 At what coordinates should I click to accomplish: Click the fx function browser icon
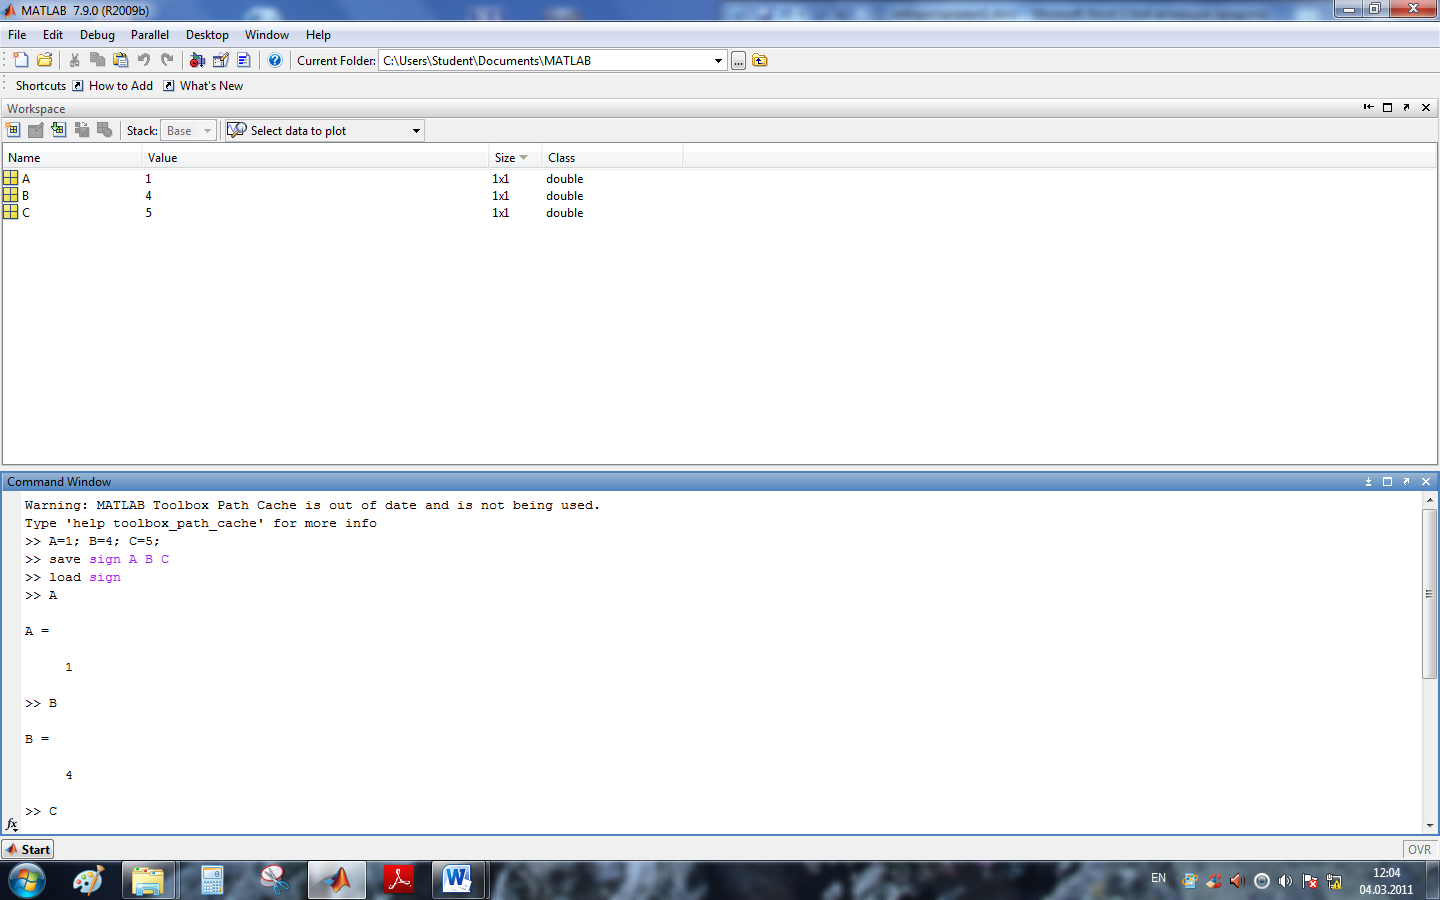coord(12,825)
